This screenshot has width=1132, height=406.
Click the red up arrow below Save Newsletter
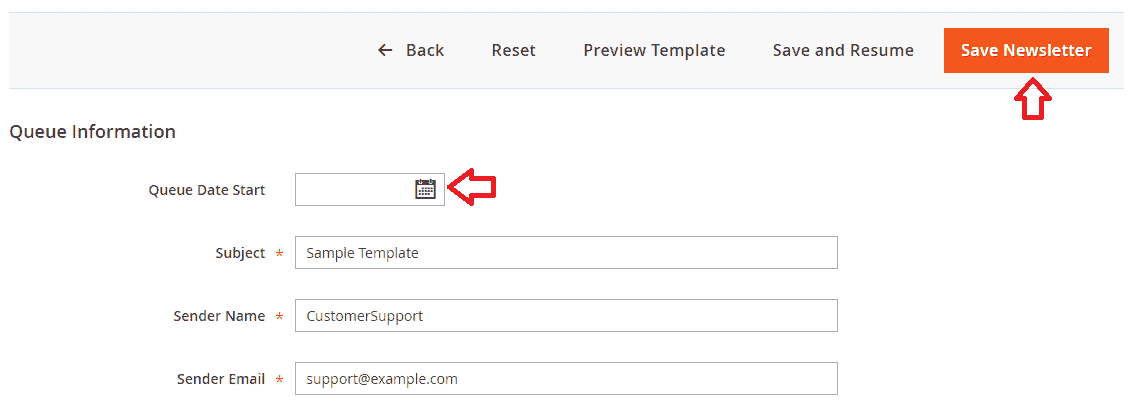[x=1032, y=99]
